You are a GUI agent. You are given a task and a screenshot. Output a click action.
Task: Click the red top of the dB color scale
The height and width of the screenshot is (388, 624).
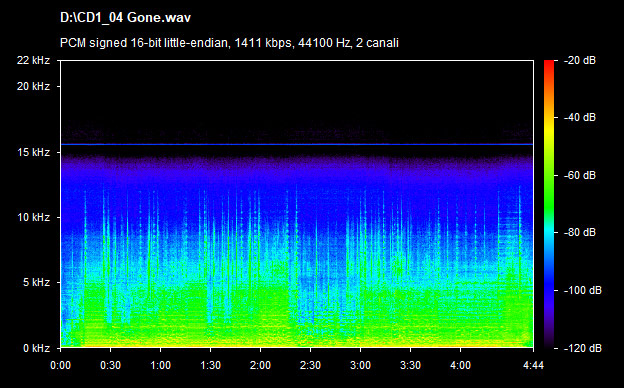(x=549, y=64)
